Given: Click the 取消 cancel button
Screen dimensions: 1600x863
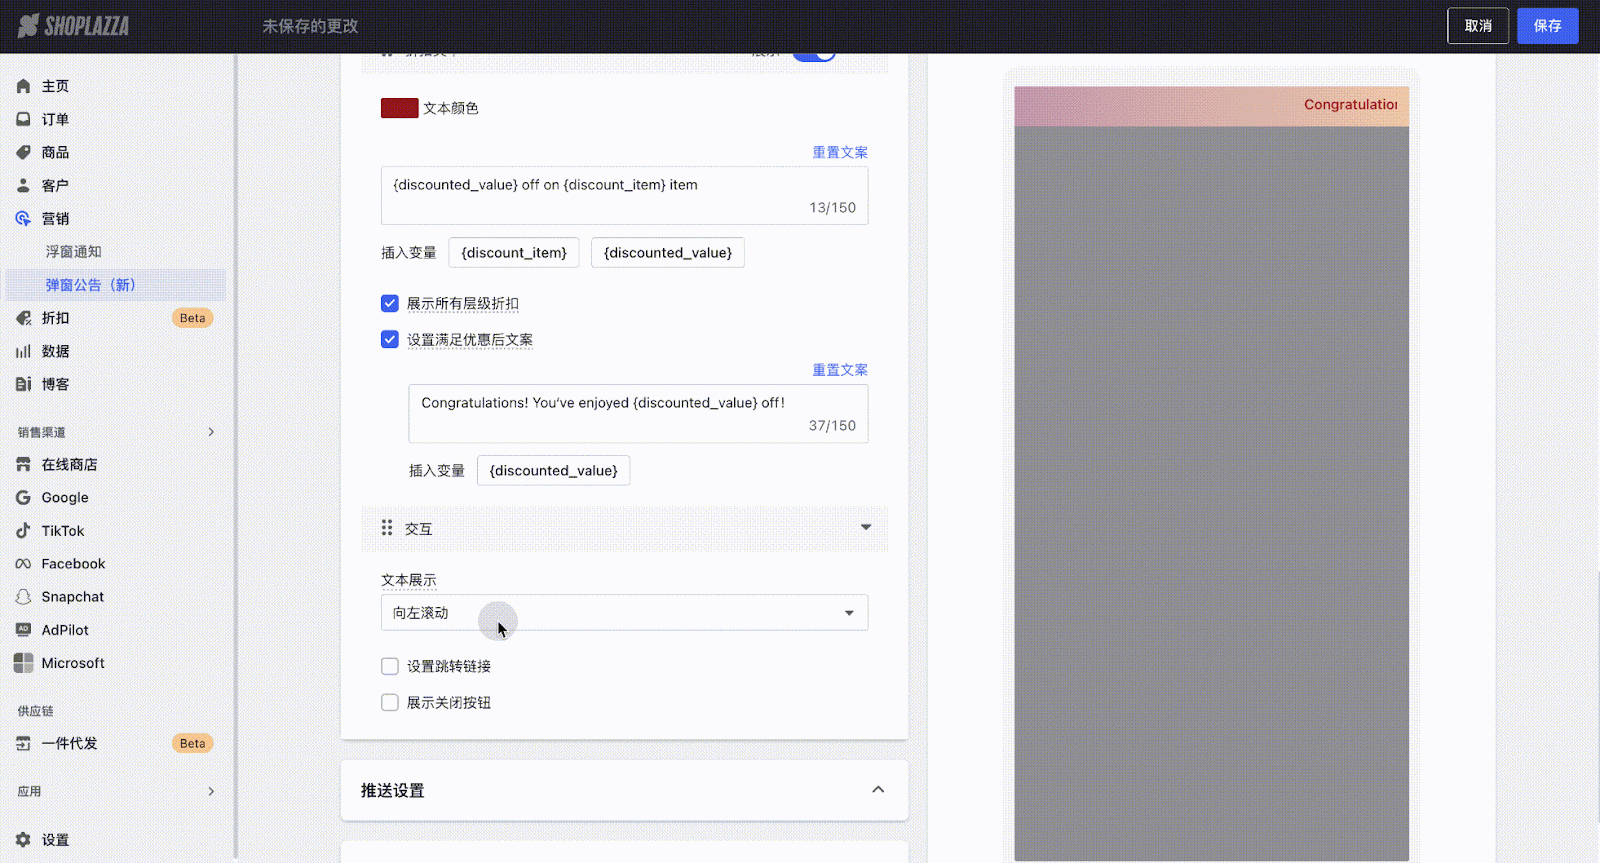Looking at the screenshot, I should [1478, 26].
